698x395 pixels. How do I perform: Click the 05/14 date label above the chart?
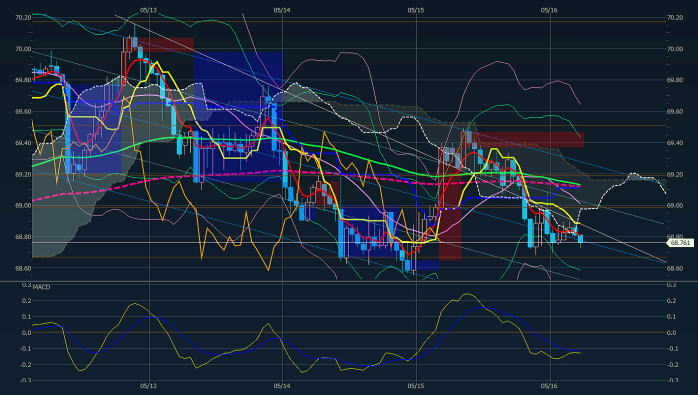pos(282,10)
